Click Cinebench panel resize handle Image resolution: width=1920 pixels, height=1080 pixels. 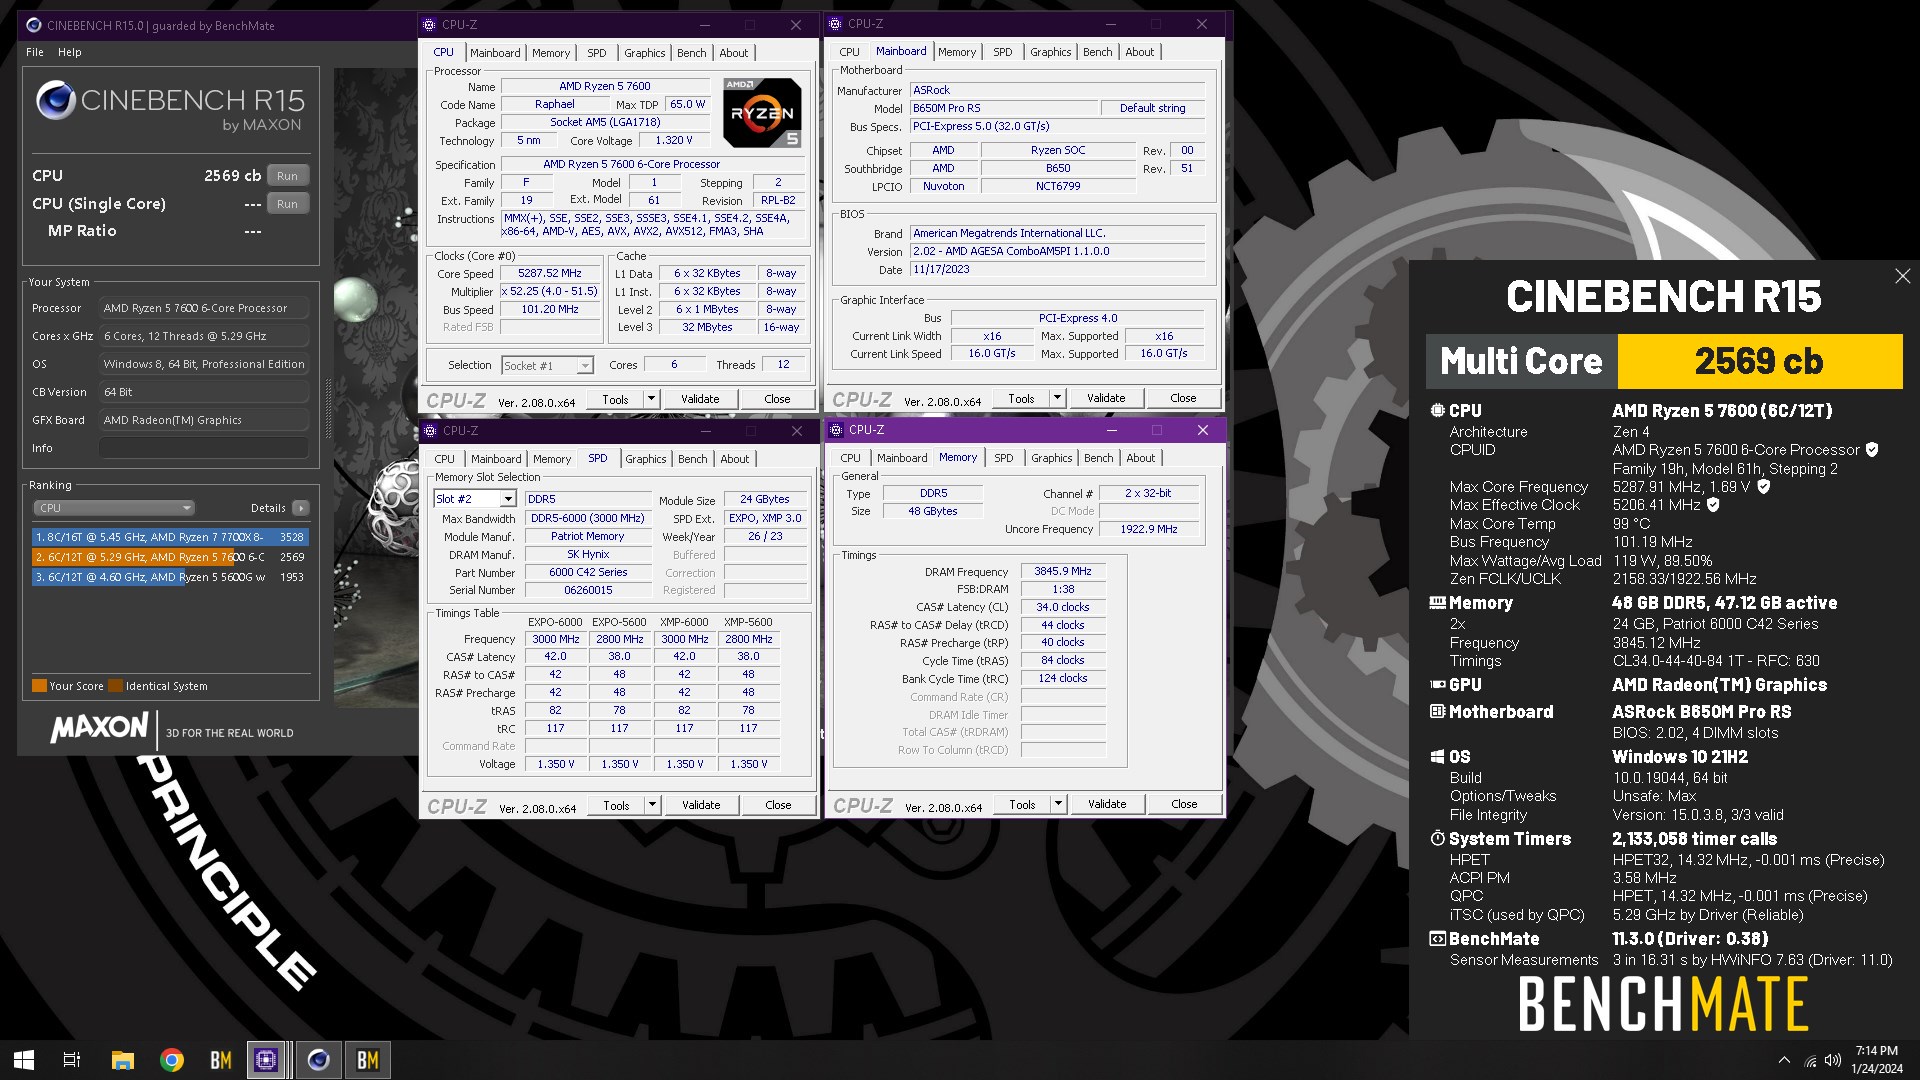tap(328, 408)
